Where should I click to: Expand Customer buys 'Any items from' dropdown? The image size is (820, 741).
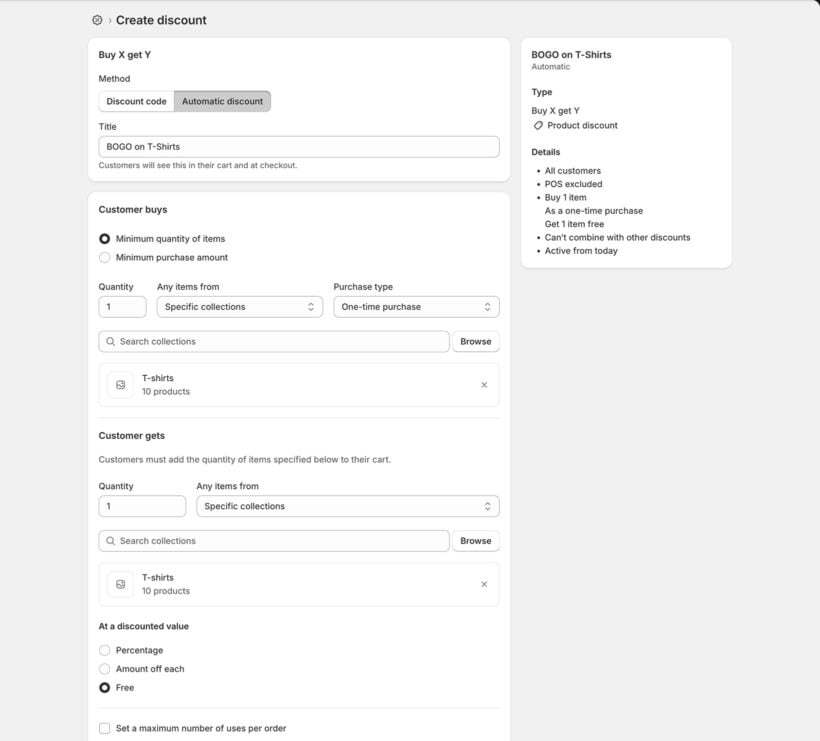(x=239, y=307)
